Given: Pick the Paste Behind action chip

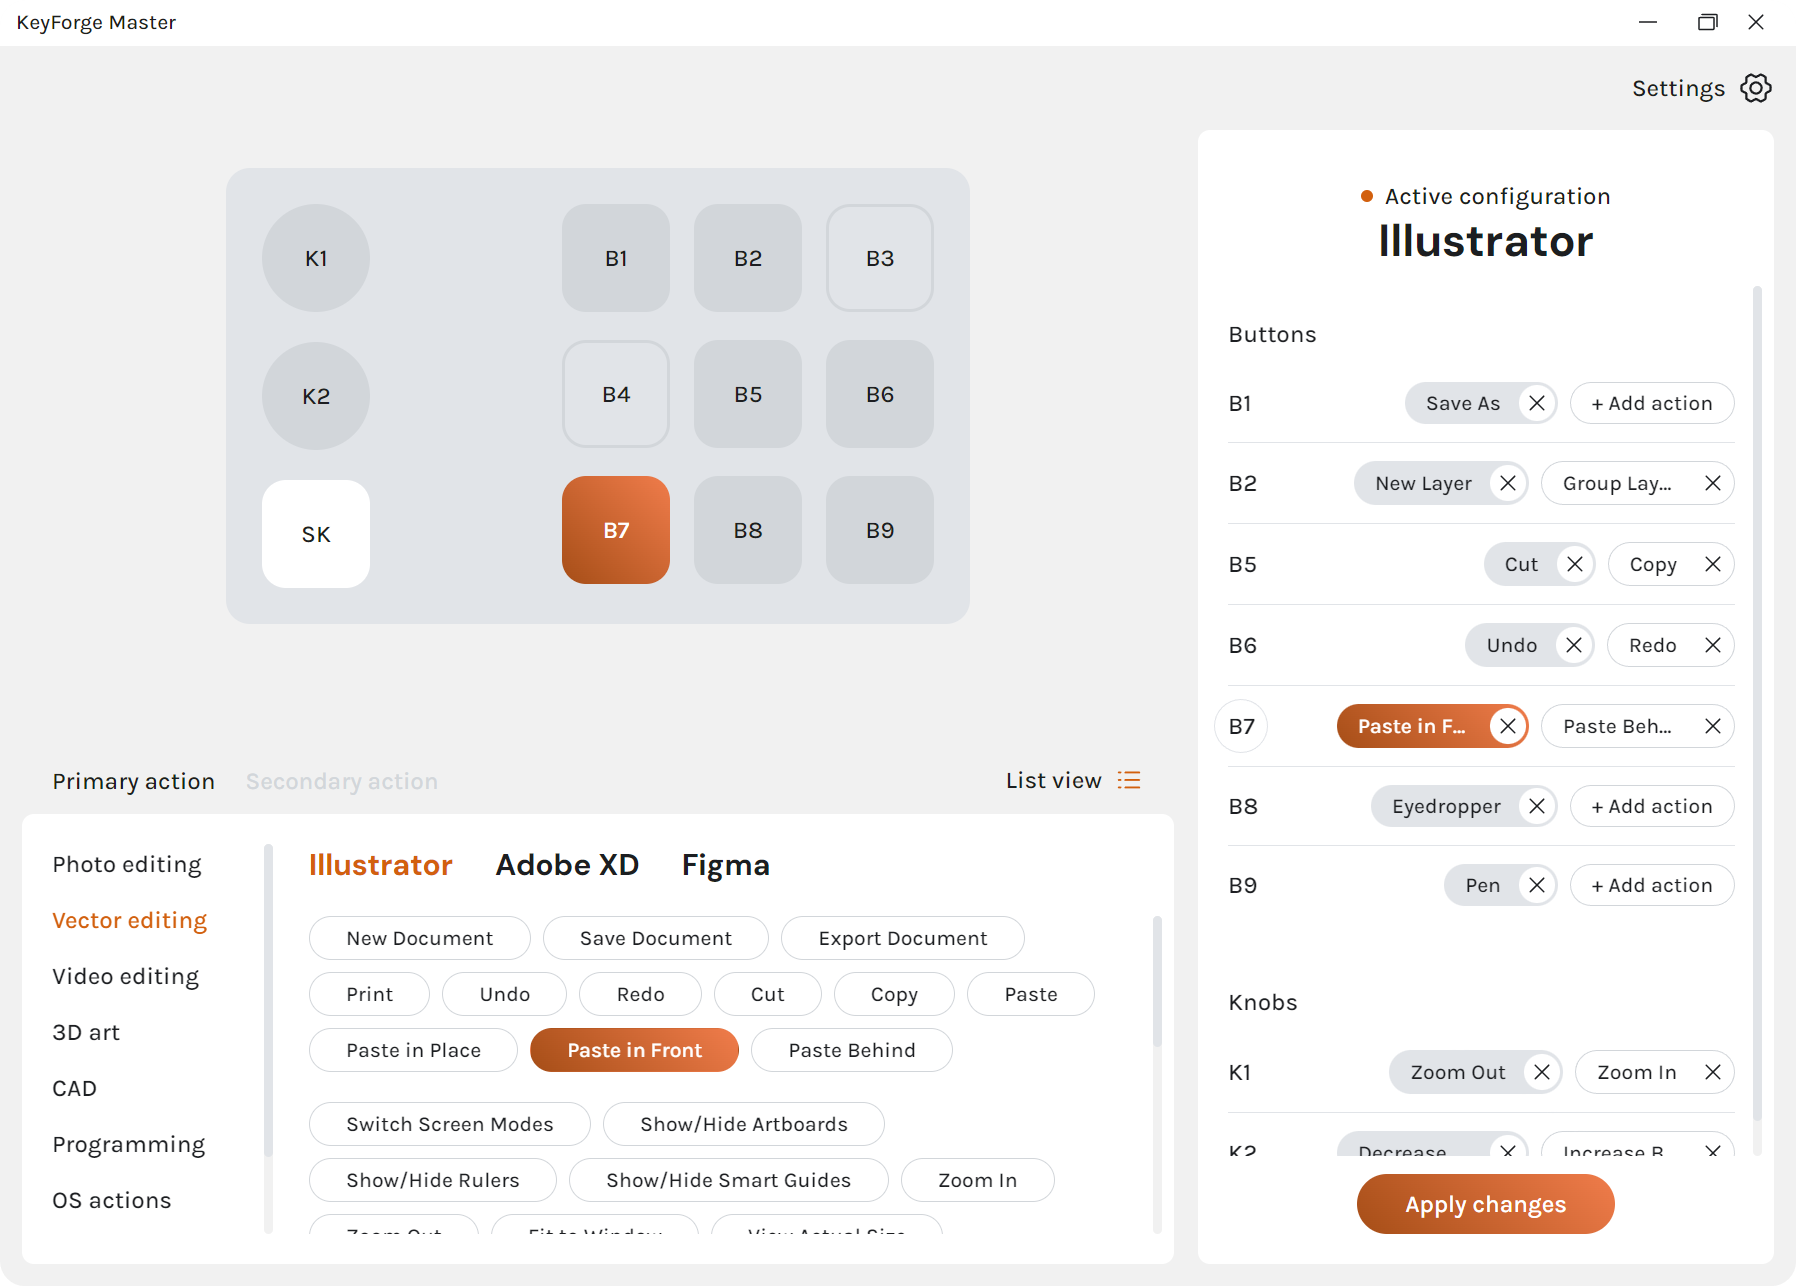Looking at the screenshot, I should point(852,1050).
